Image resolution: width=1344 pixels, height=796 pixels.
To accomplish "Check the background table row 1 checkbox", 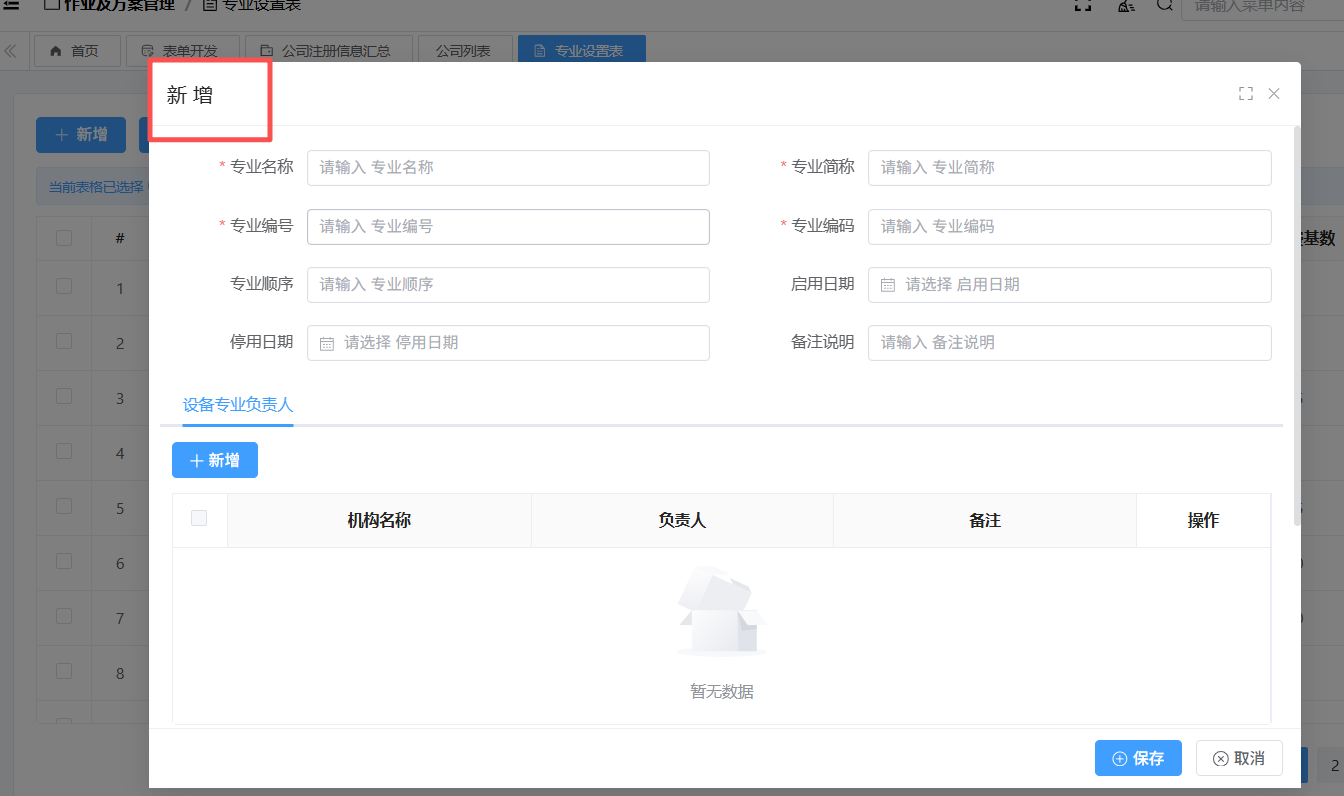I will click(x=64, y=286).
